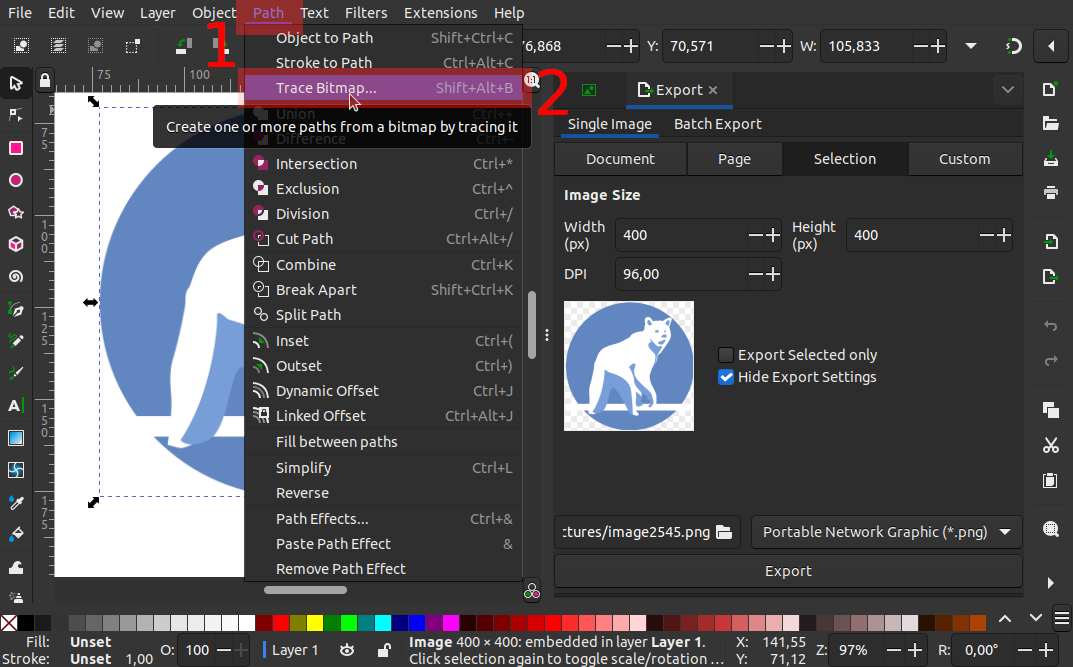Select the Star and polygon tool
1073x667 pixels.
click(x=16, y=212)
